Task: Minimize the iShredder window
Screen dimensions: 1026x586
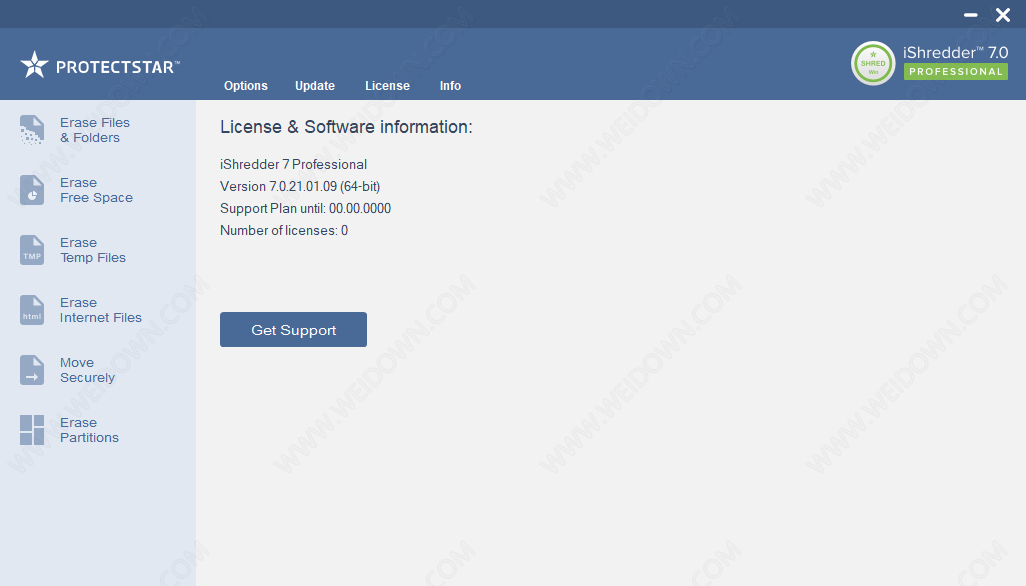Action: pos(970,15)
